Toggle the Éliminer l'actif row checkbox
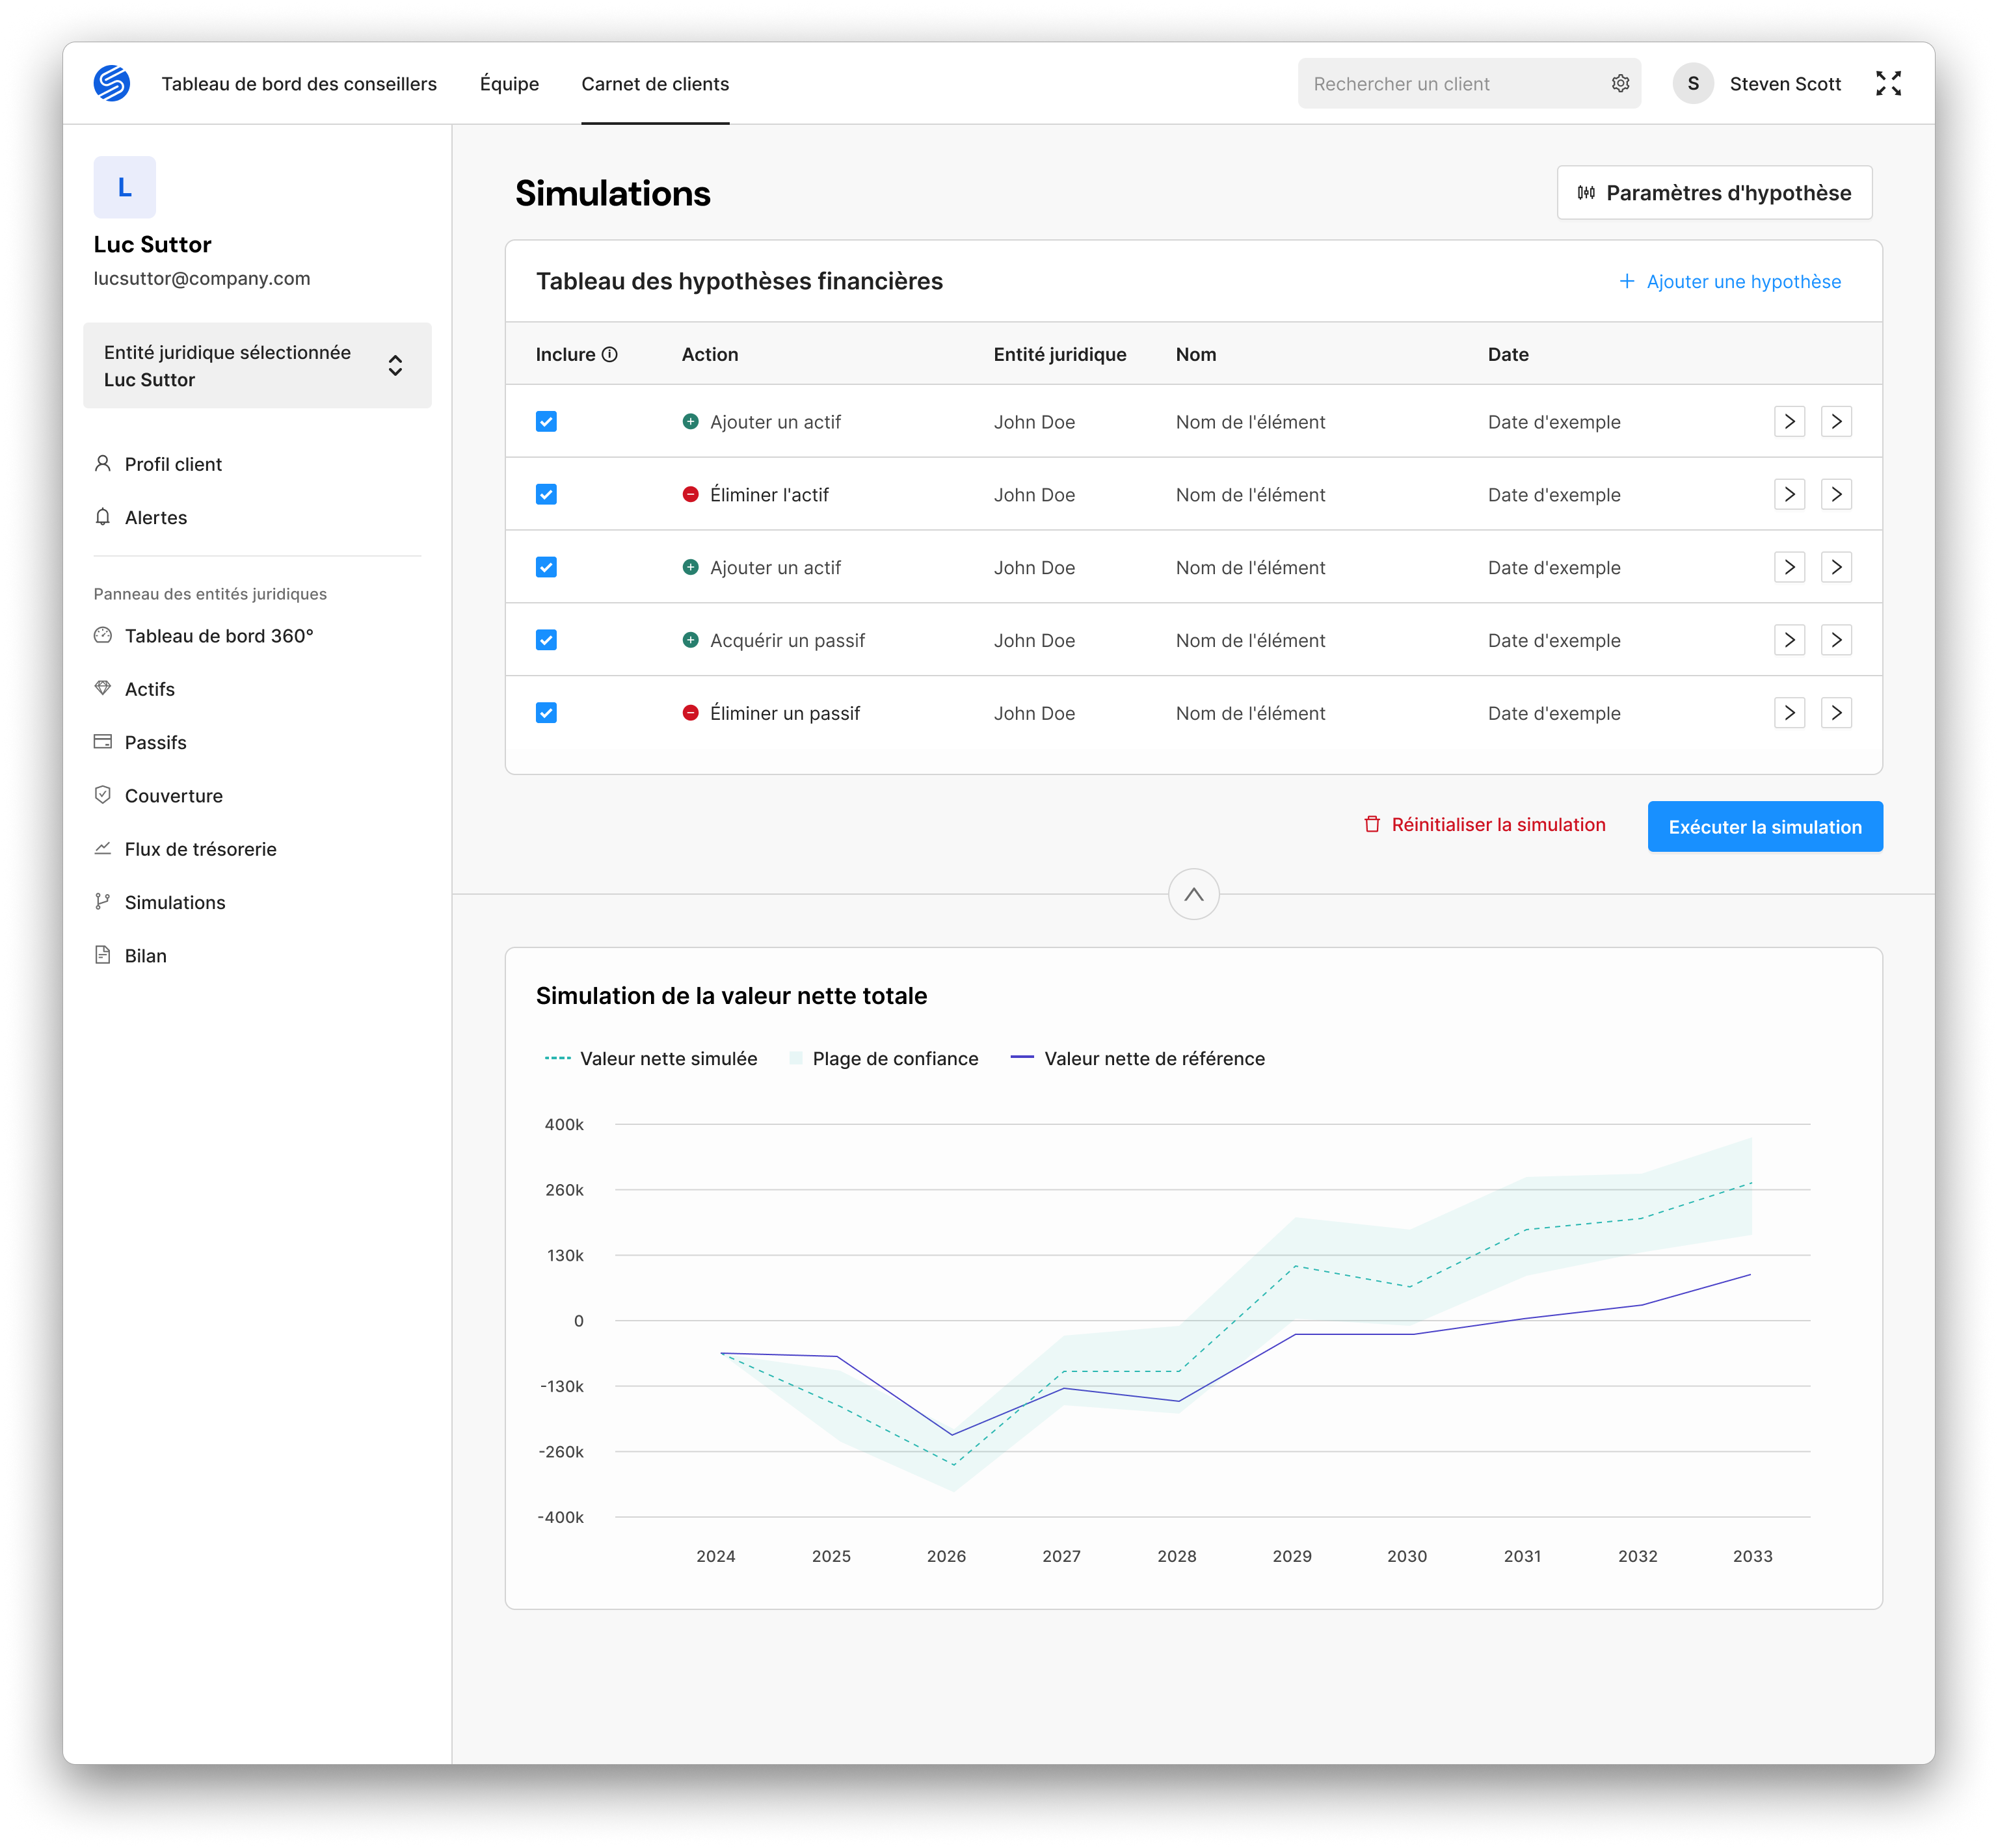Screen dimensions: 1998x1848 pos(546,494)
